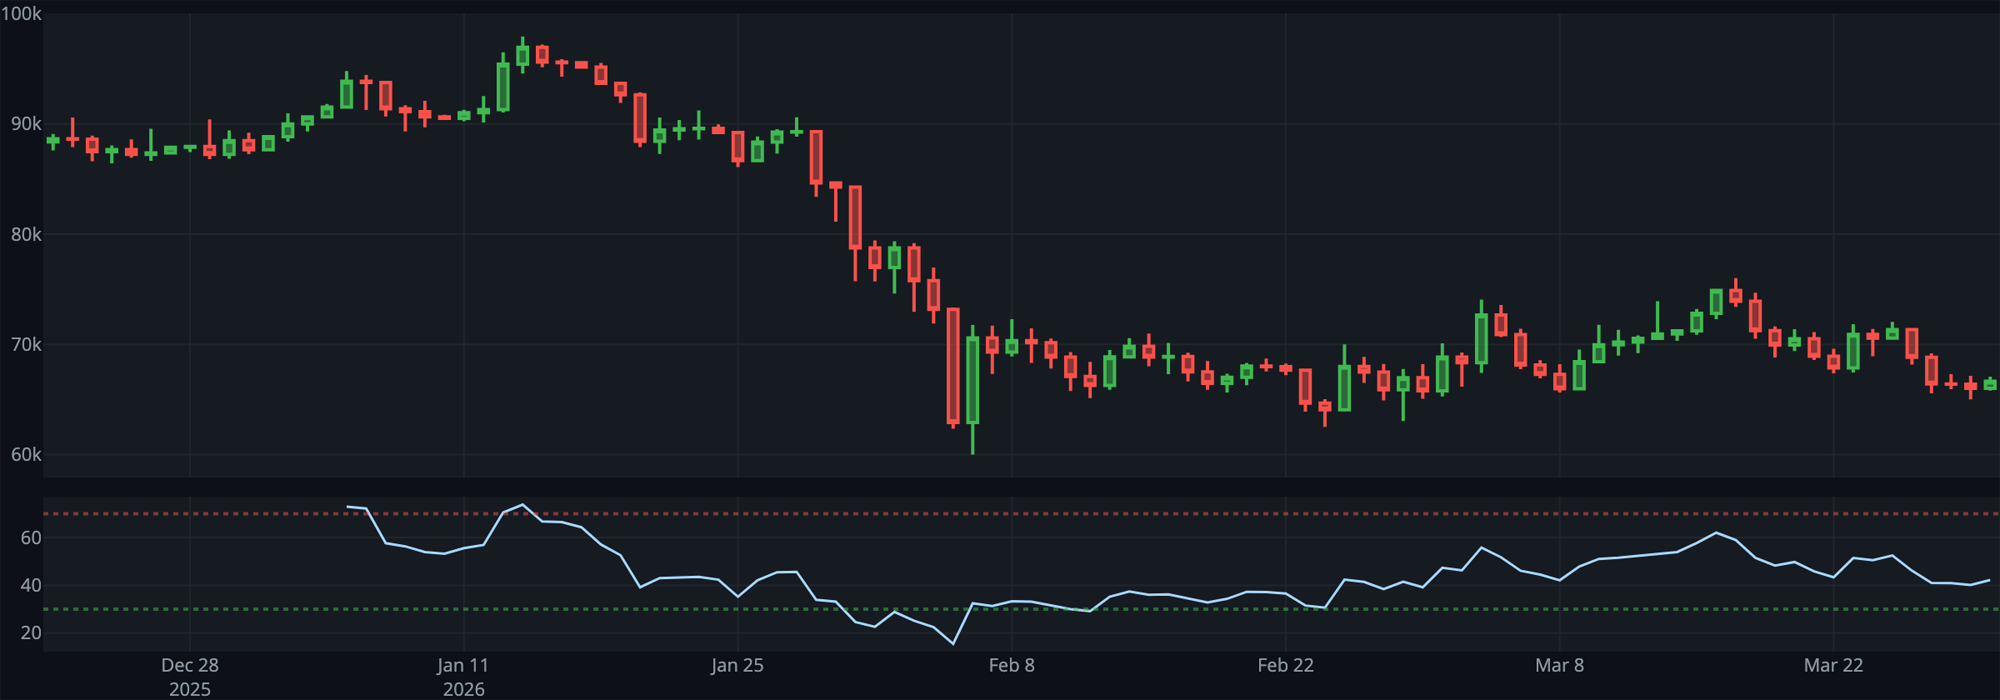
Task: Click the 60 label on indicator axis
Action: [31, 538]
